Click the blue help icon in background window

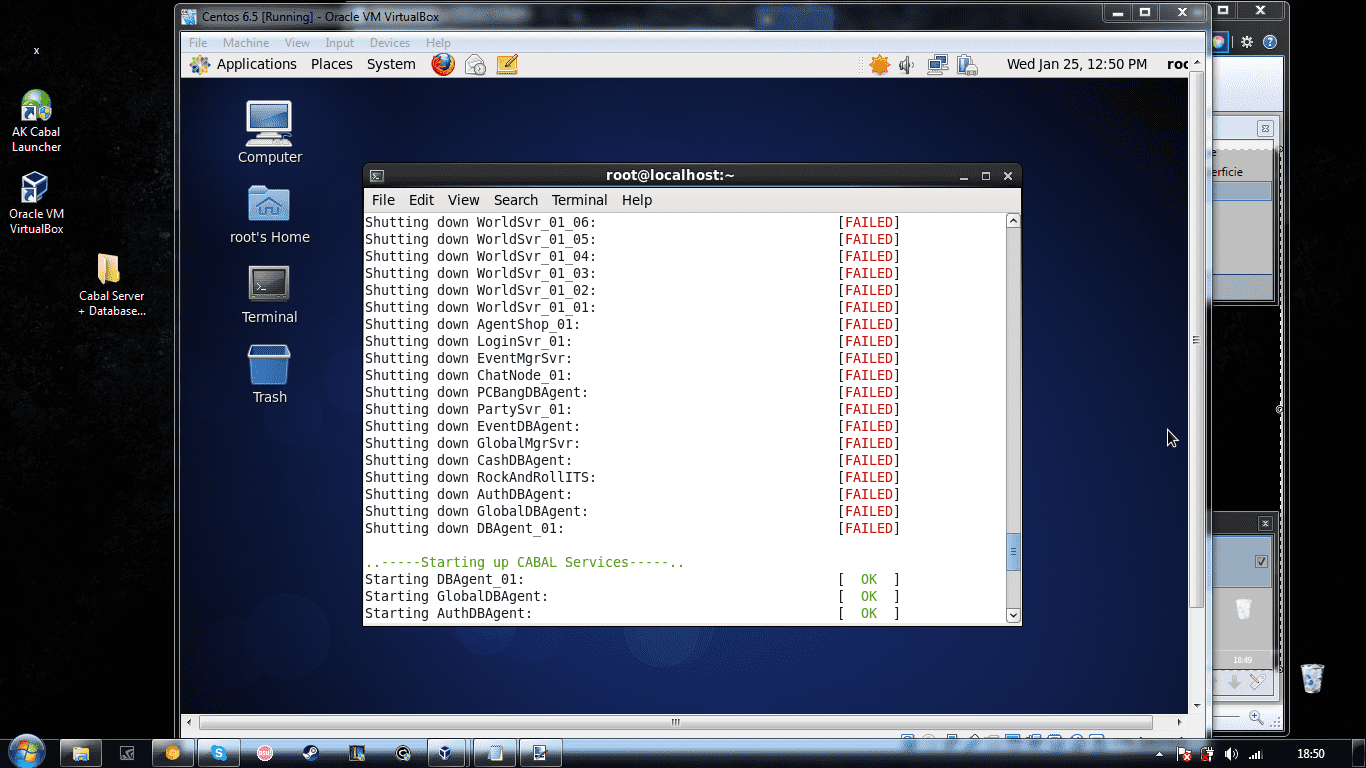tap(1270, 42)
